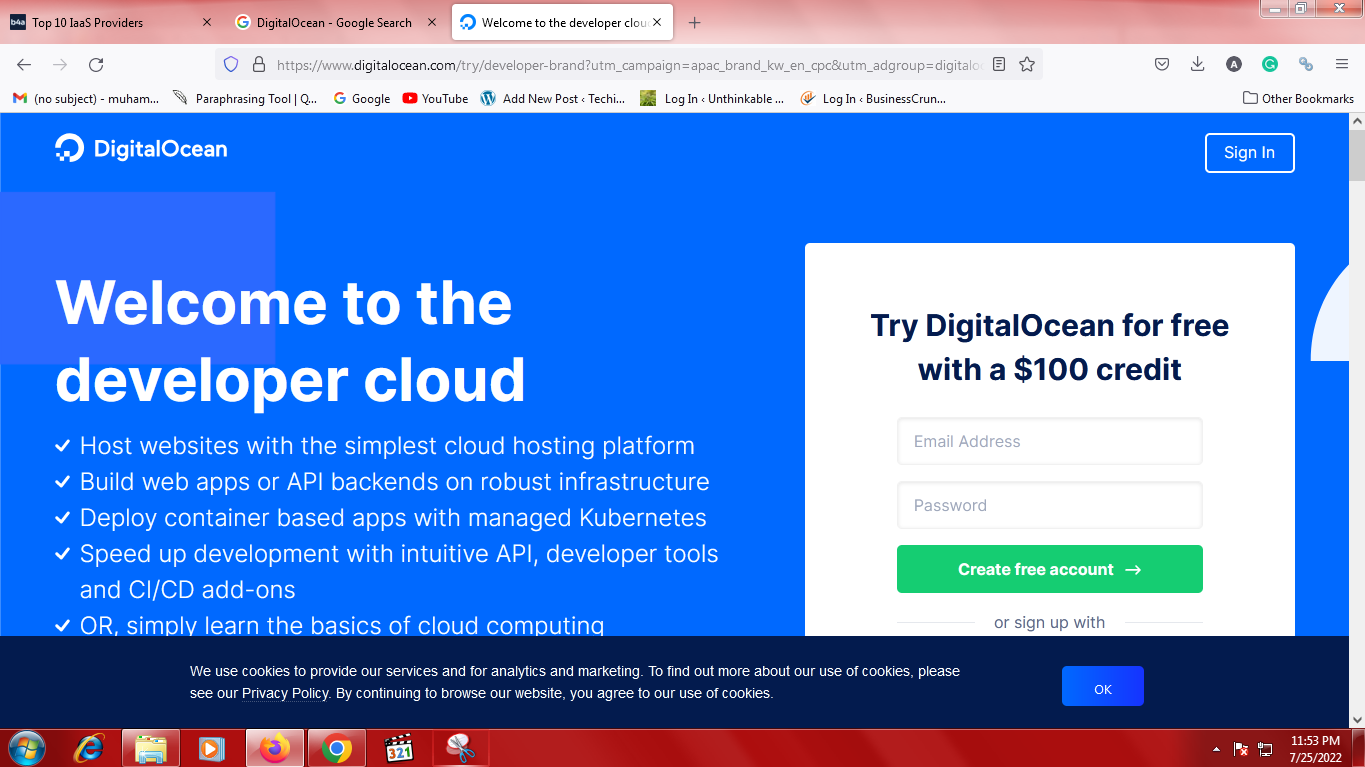Show hidden system tray icons arrow

click(1216, 748)
